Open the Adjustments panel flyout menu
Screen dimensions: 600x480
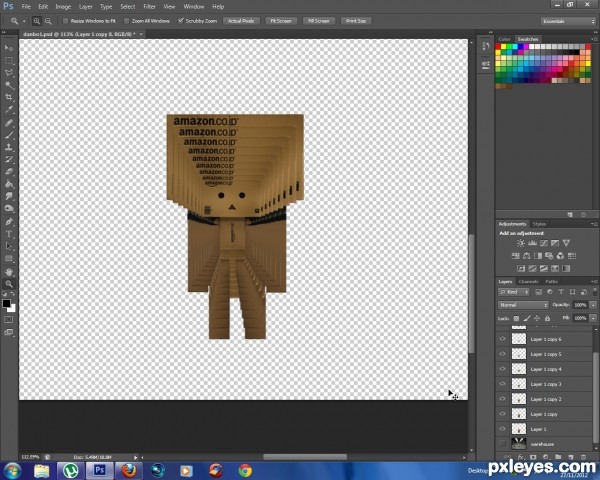pos(593,224)
